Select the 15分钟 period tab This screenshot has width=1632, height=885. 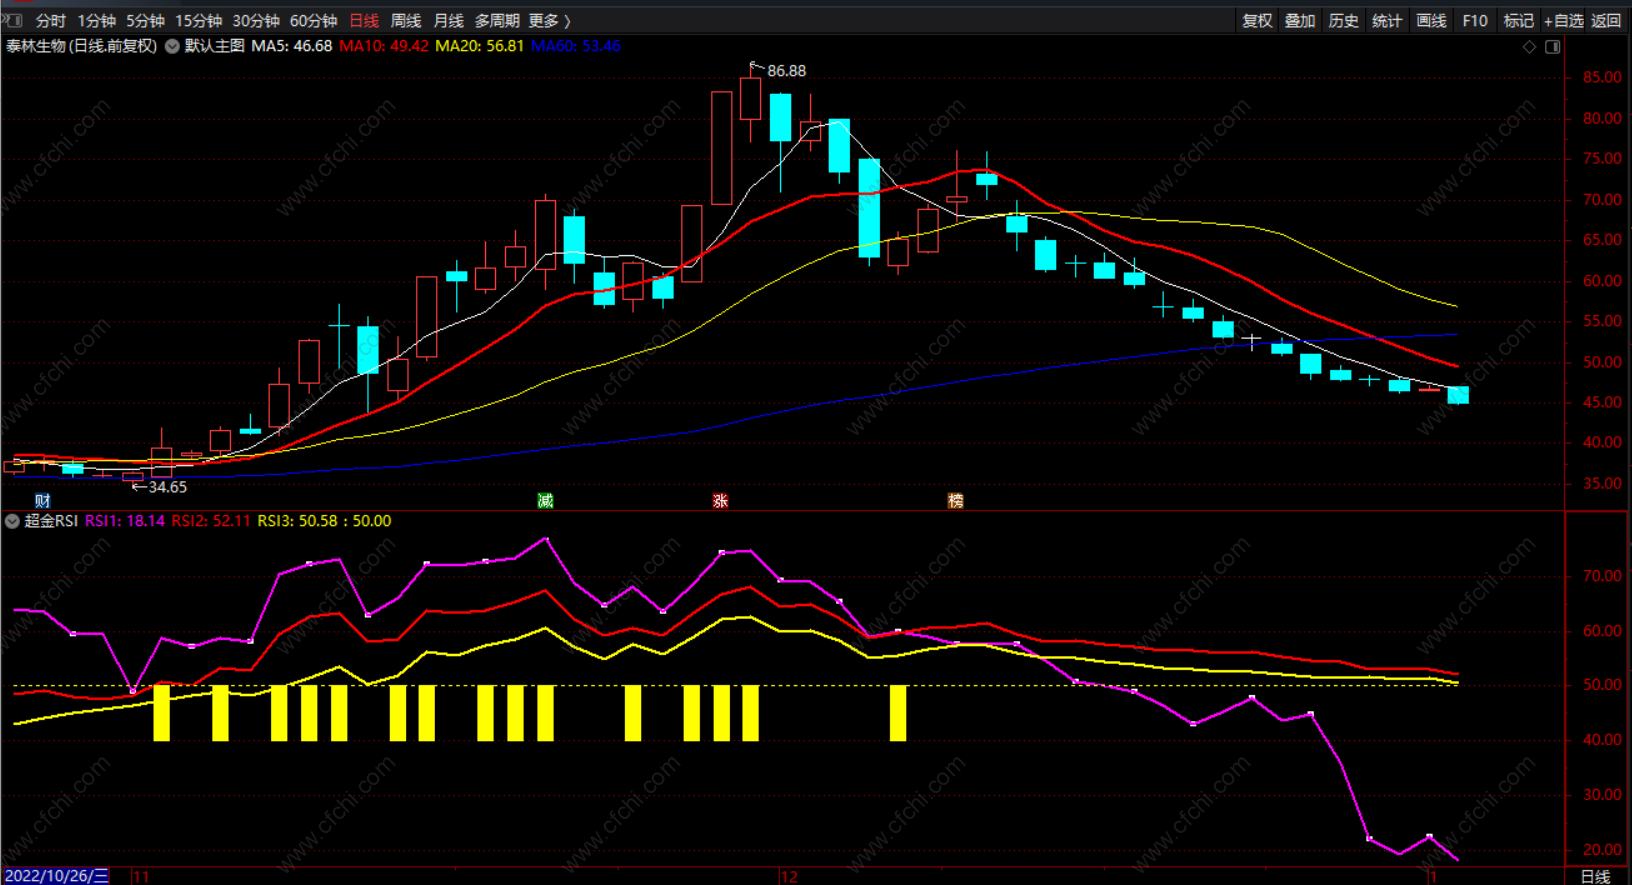pos(199,21)
